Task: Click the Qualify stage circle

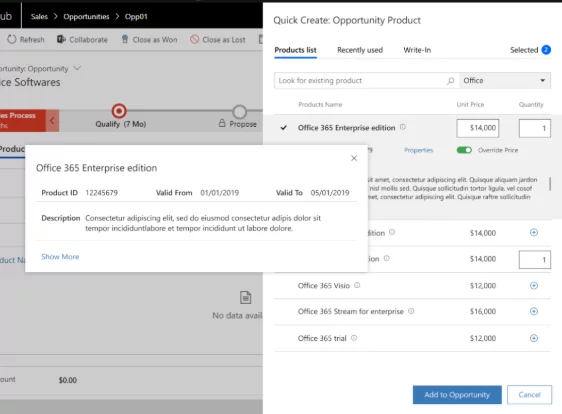Action: click(x=119, y=111)
